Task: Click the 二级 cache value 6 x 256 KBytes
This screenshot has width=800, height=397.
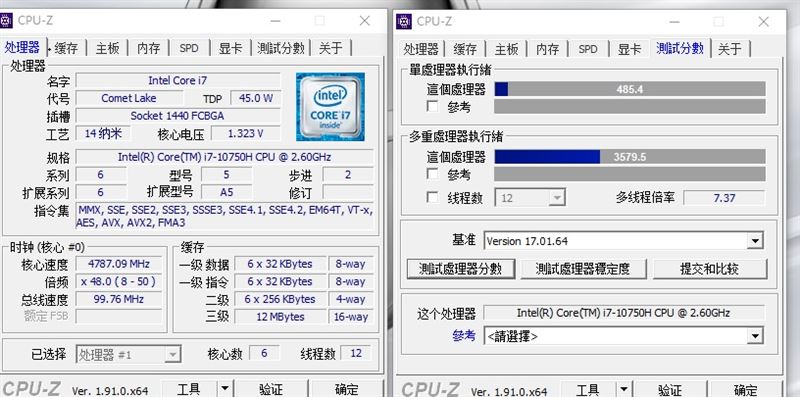Action: click(x=280, y=299)
